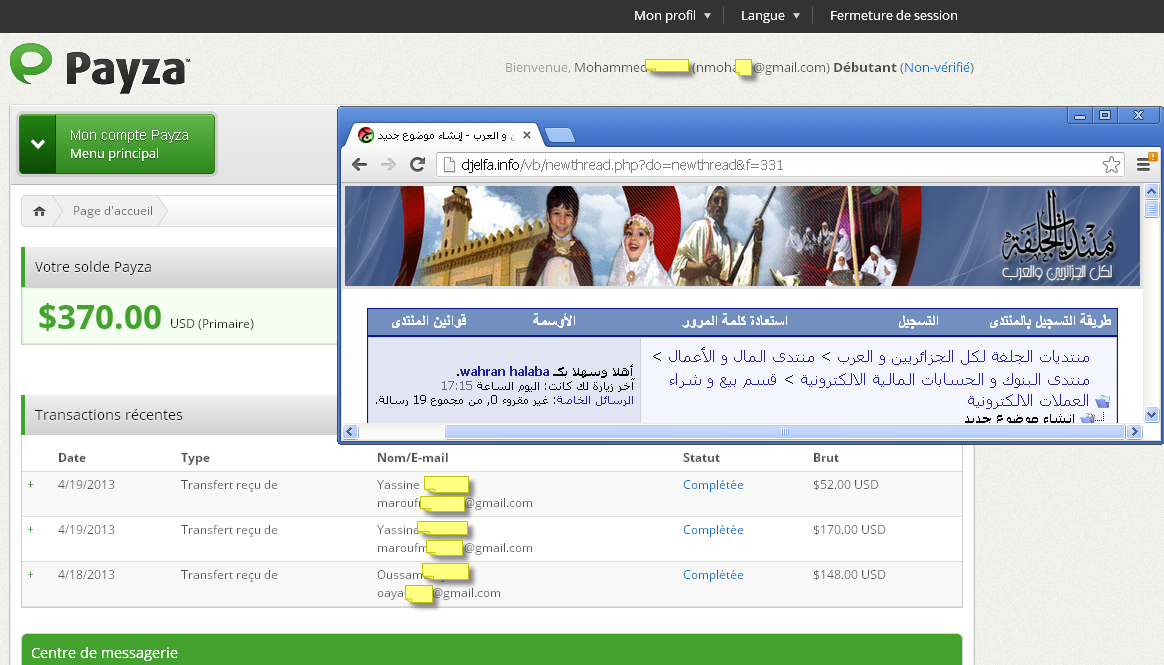1164x665 pixels.
Task: Open الرسائل الخاصة private messages link
Action: click(595, 401)
